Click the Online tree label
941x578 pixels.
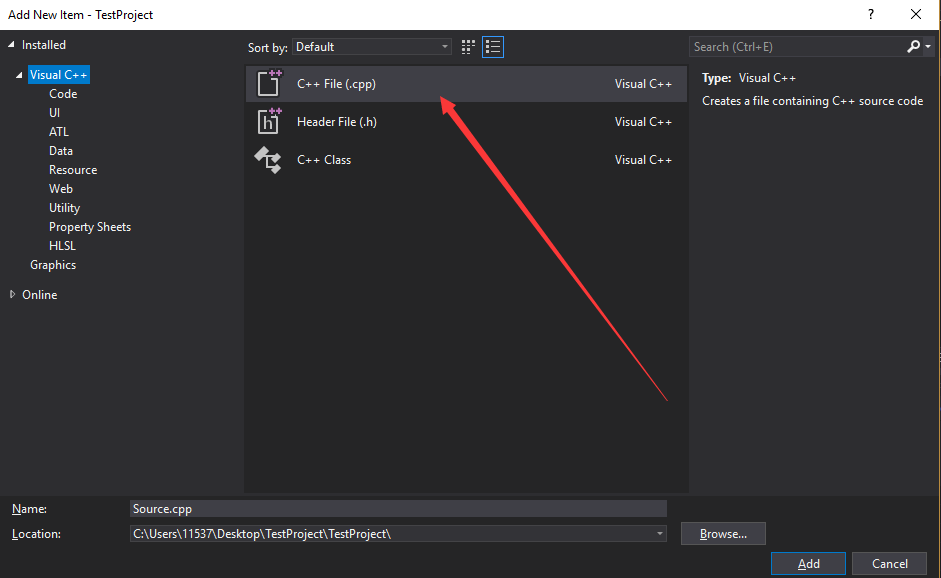pos(40,295)
